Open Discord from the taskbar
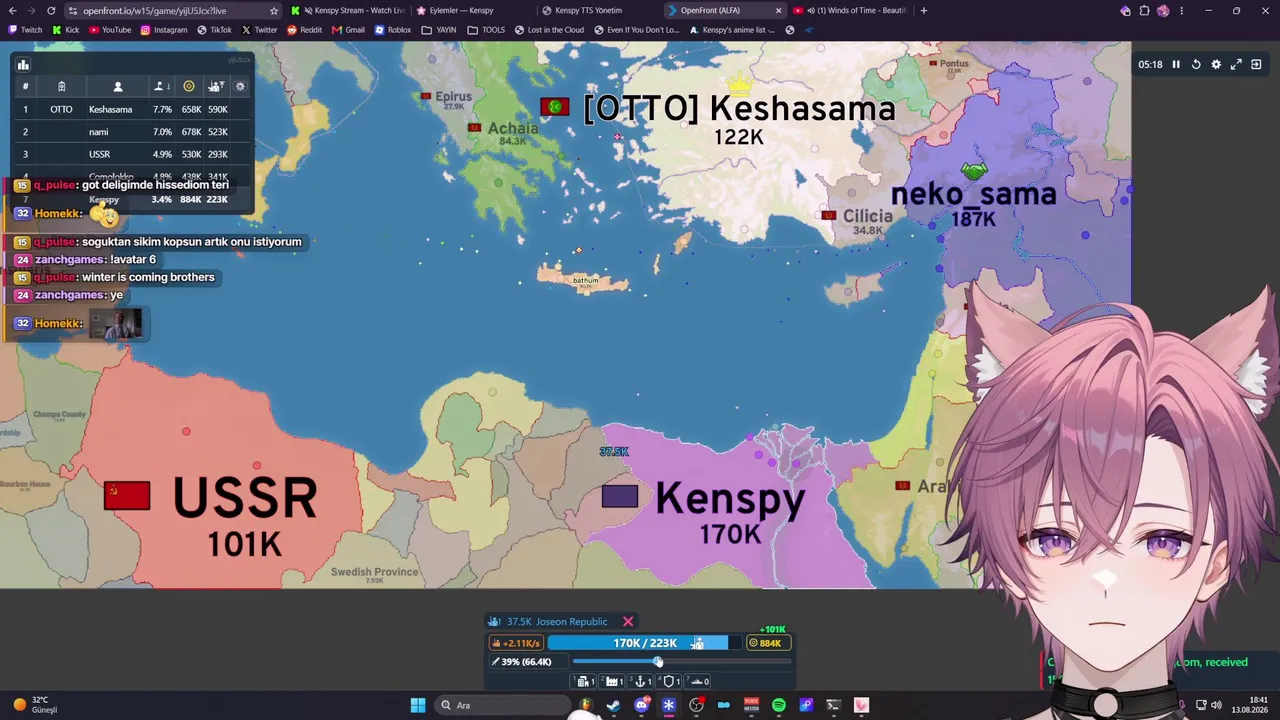Screen dimensions: 1280x720 coord(641,705)
